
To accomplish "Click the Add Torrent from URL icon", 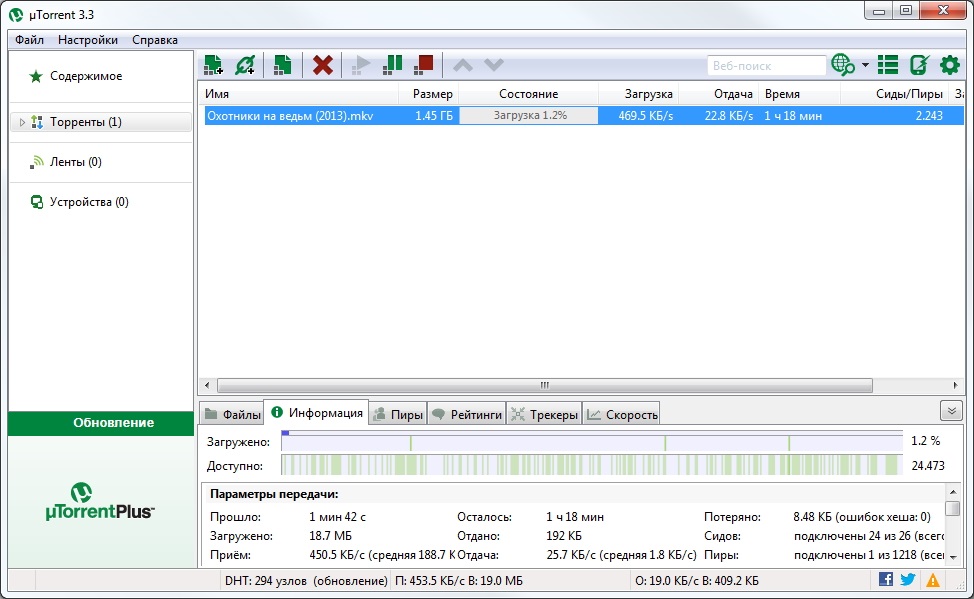I will point(245,65).
